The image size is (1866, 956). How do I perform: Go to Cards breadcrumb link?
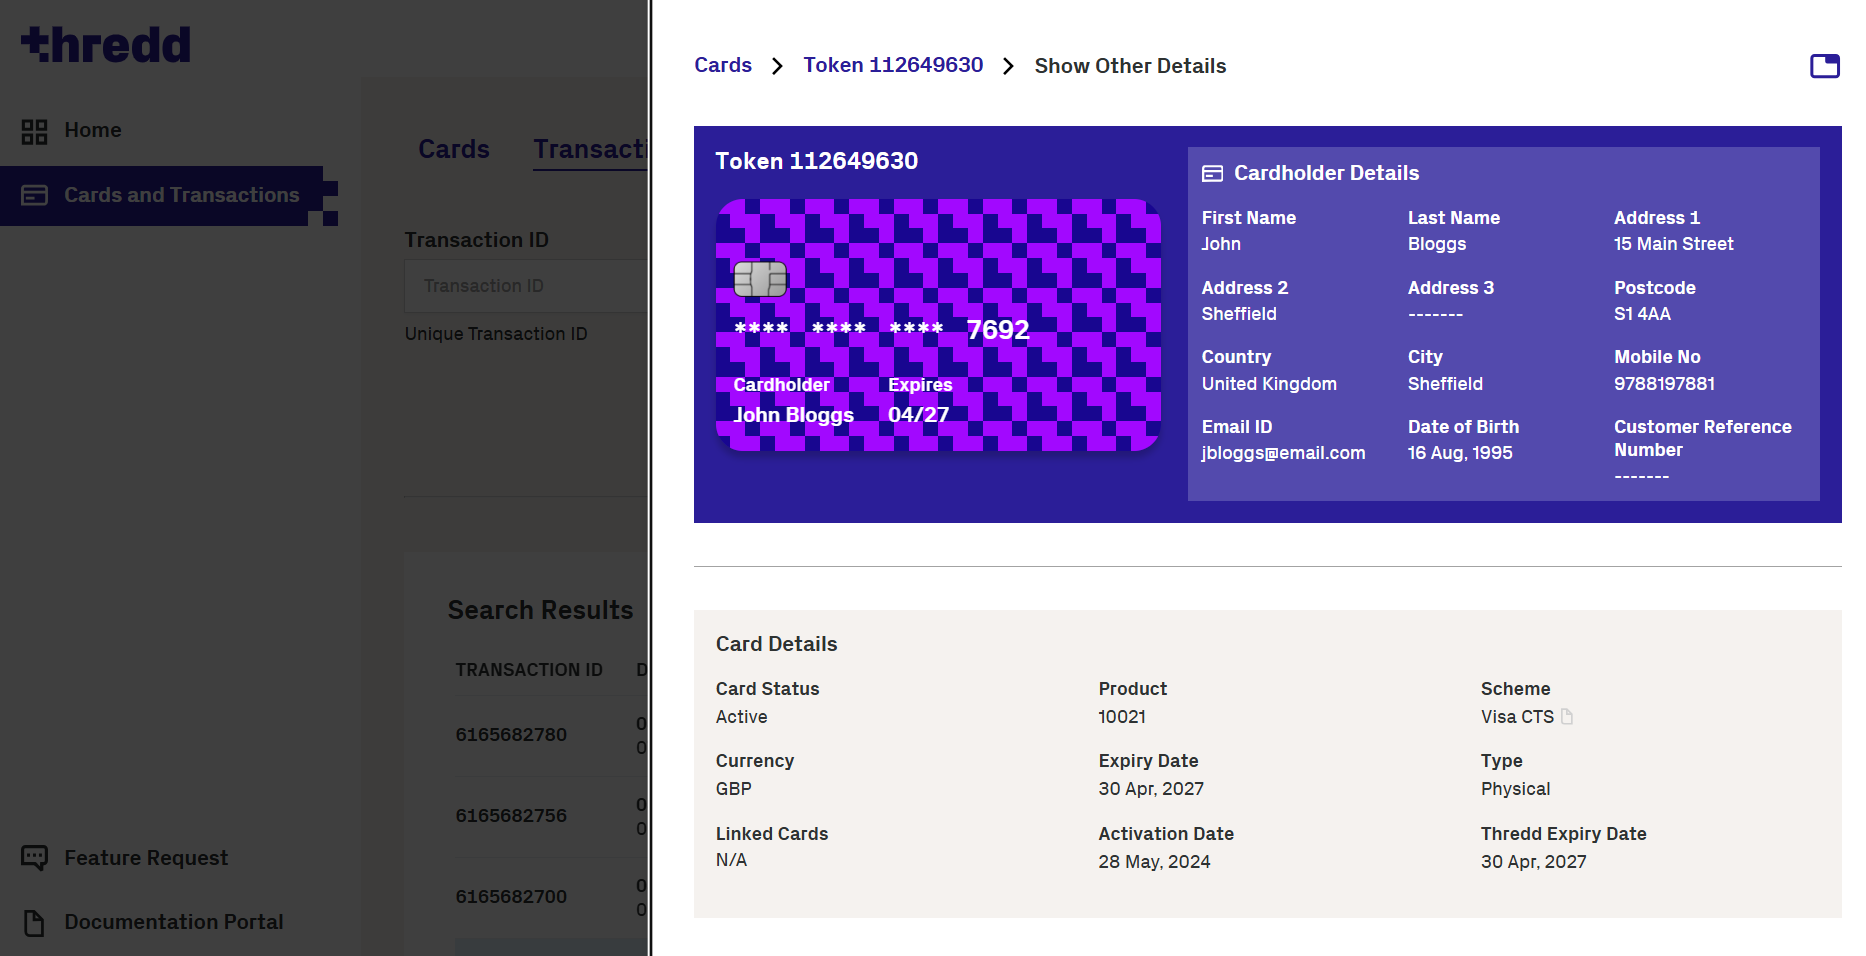(722, 65)
